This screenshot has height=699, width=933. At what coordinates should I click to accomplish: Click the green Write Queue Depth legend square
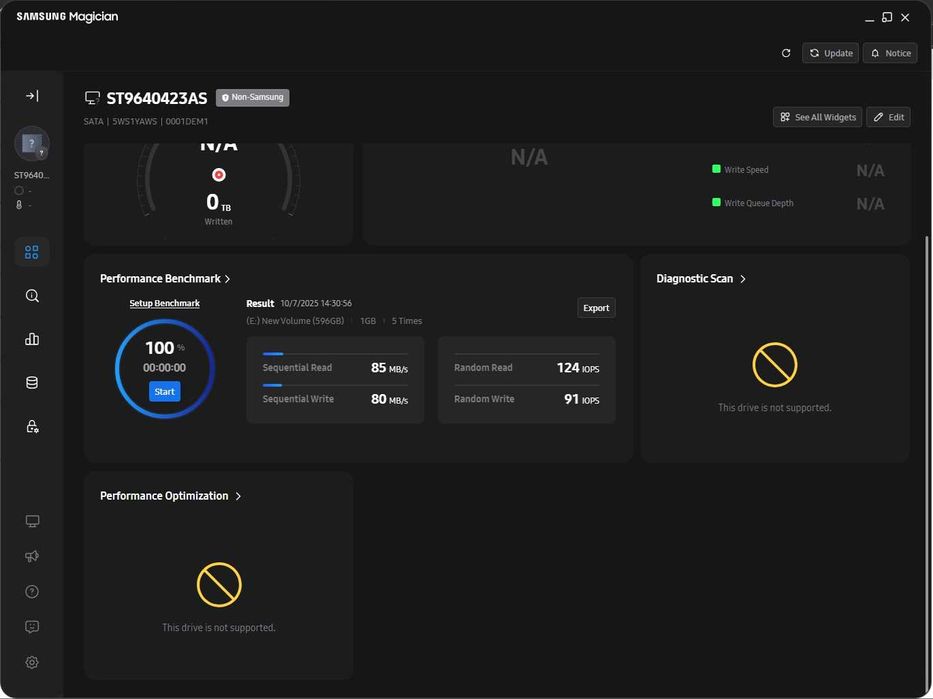coord(716,202)
